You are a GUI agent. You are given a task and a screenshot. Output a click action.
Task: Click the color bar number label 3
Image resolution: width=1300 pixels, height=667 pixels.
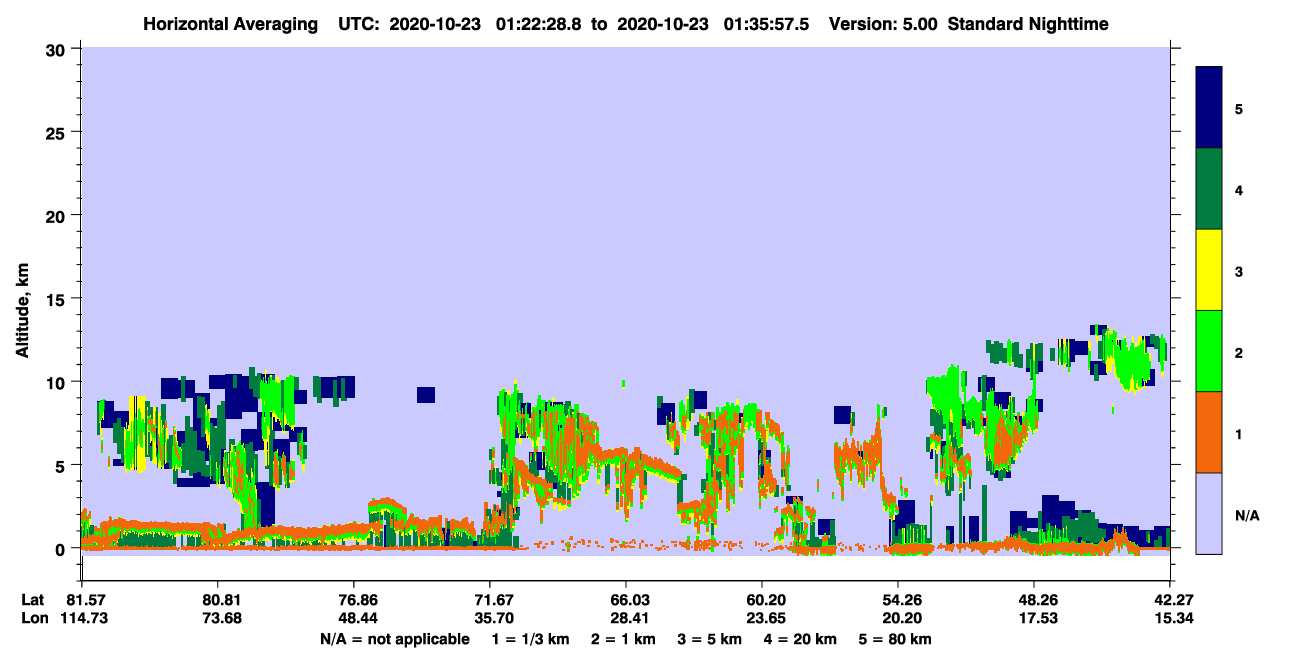click(1239, 271)
